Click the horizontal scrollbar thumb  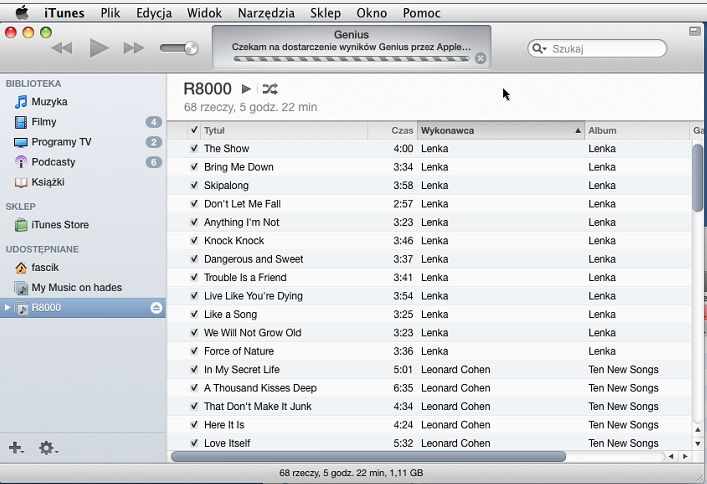[368, 456]
